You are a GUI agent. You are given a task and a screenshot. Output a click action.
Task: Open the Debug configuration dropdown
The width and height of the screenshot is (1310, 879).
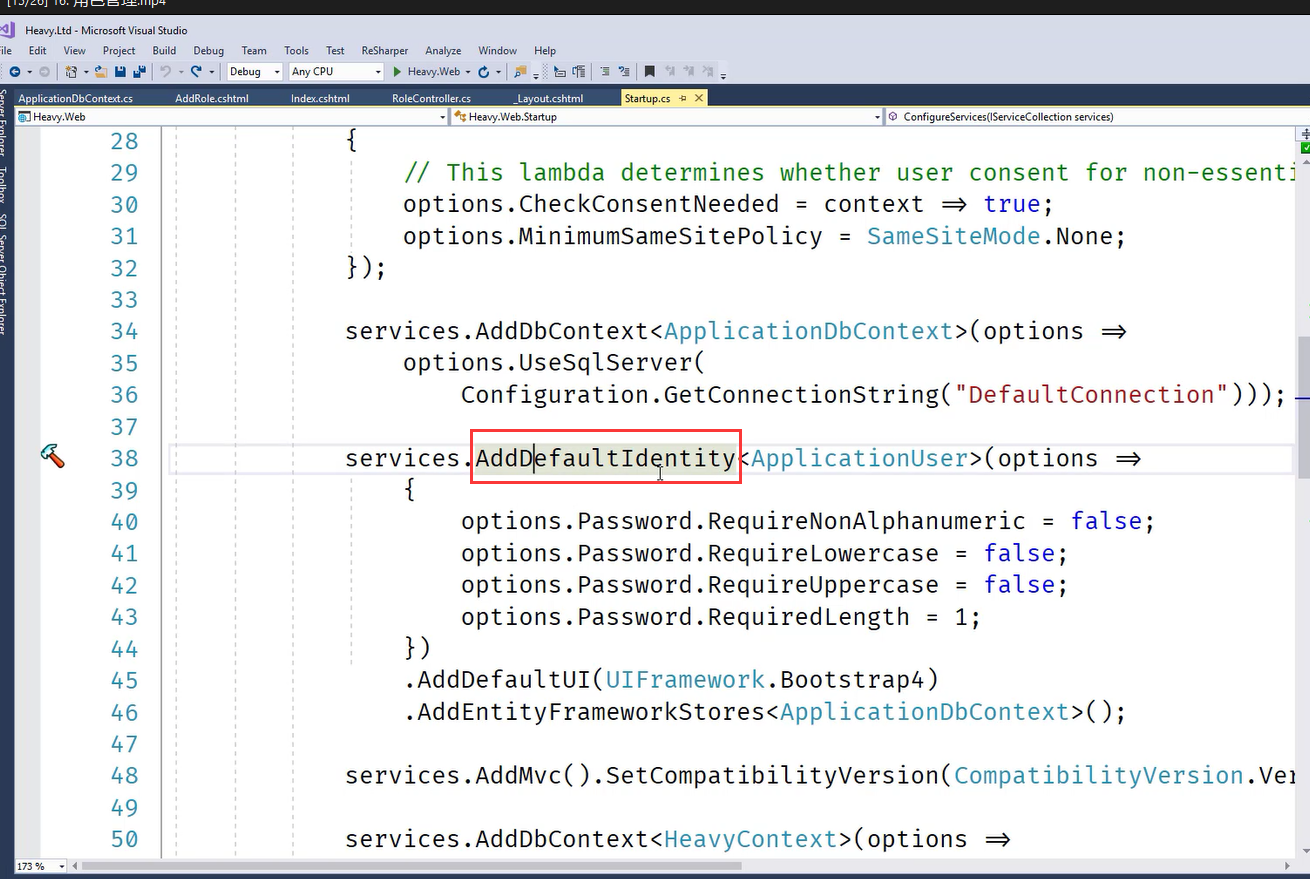coord(276,72)
